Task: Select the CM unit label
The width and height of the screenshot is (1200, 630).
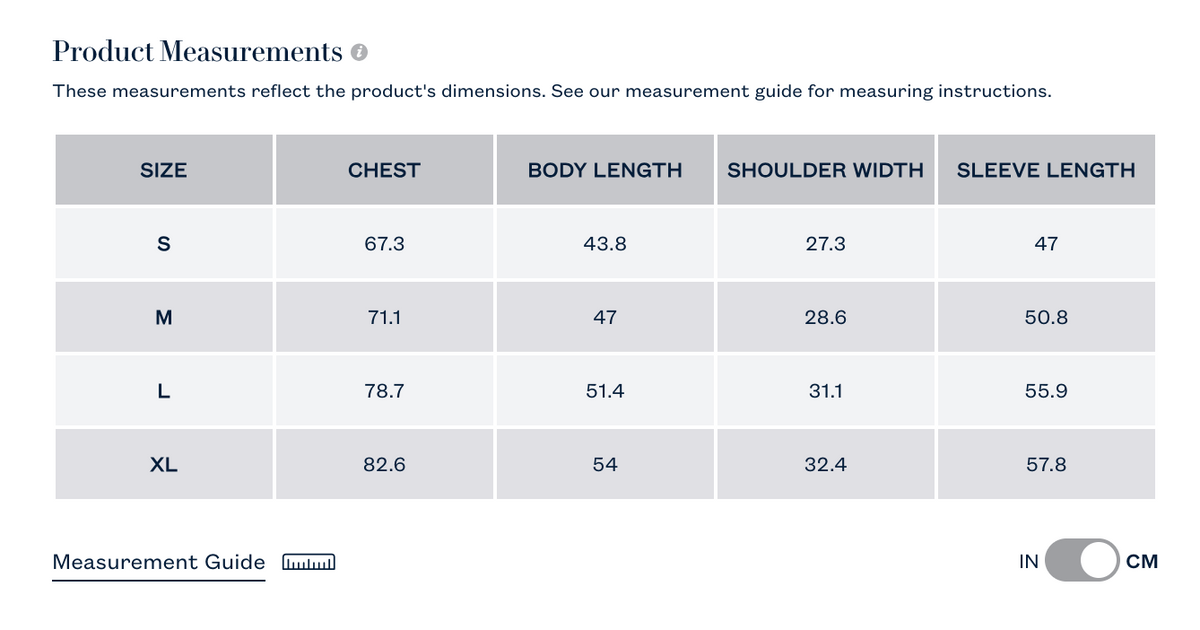Action: click(x=1142, y=562)
